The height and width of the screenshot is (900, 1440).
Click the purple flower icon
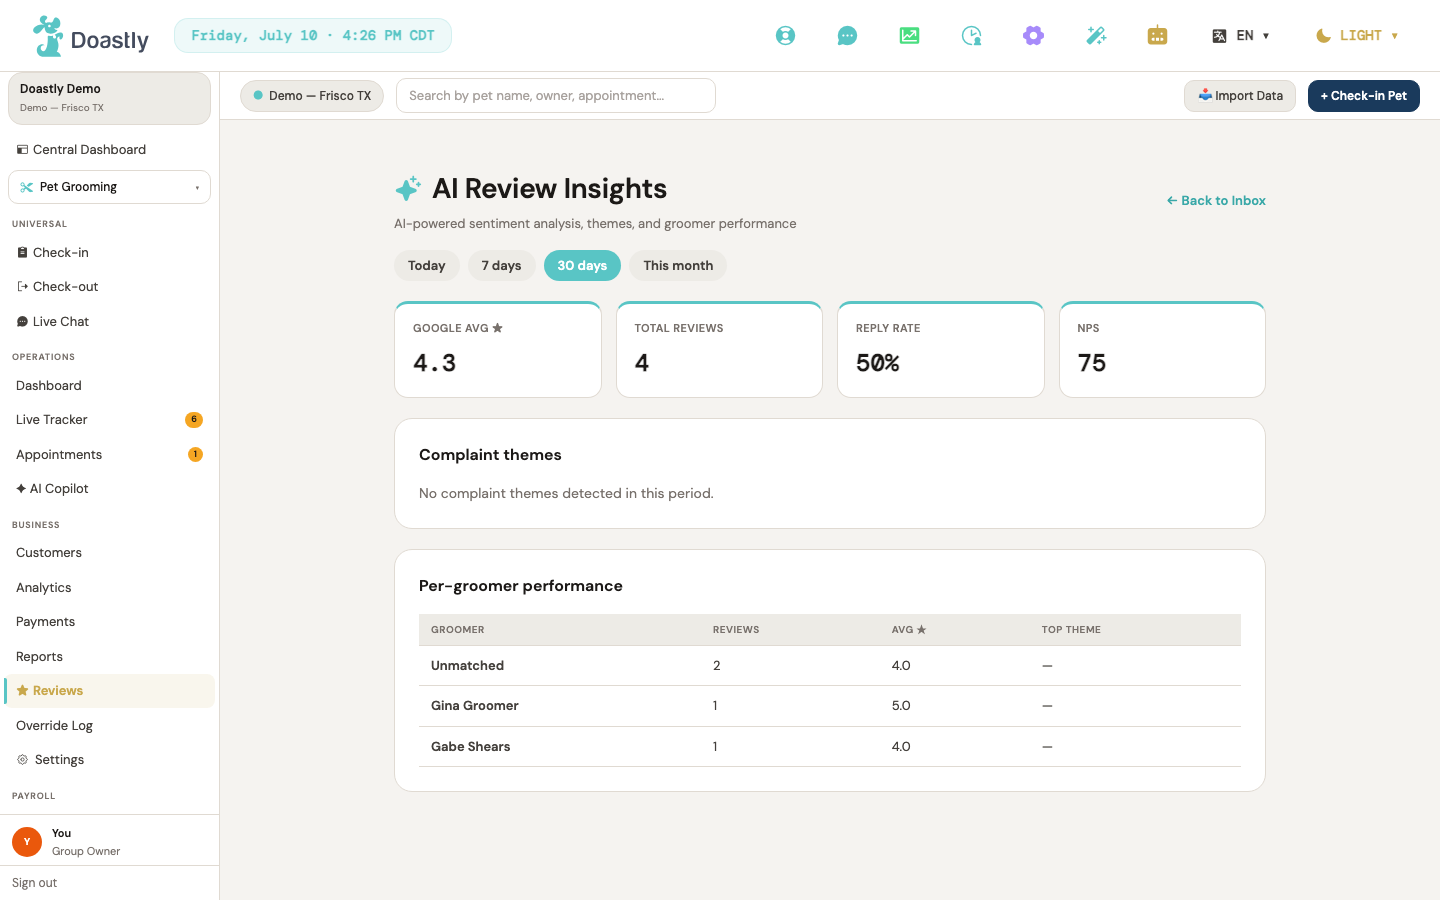coord(1033,36)
